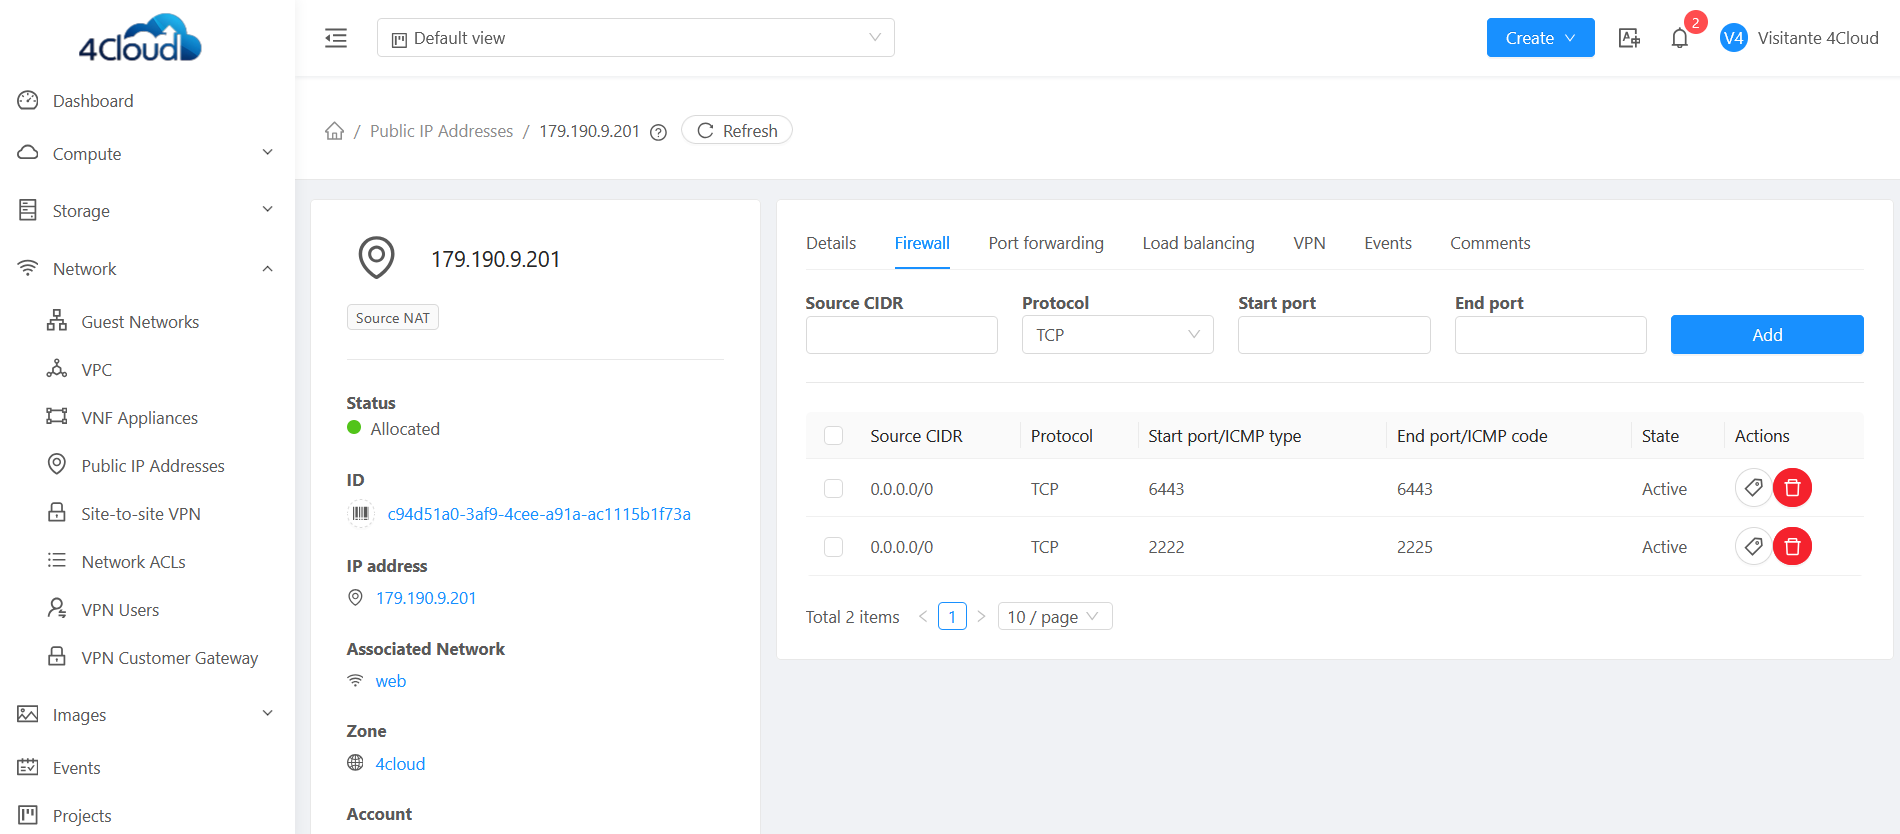1900x834 pixels.
Task: Click the V4 user avatar
Action: [x=1733, y=38]
